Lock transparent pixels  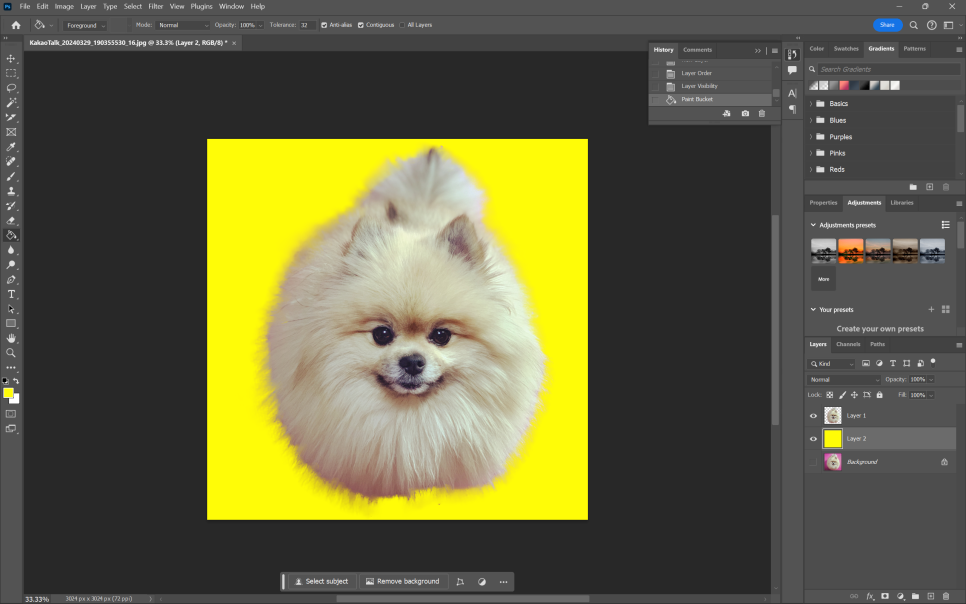[x=830, y=395]
